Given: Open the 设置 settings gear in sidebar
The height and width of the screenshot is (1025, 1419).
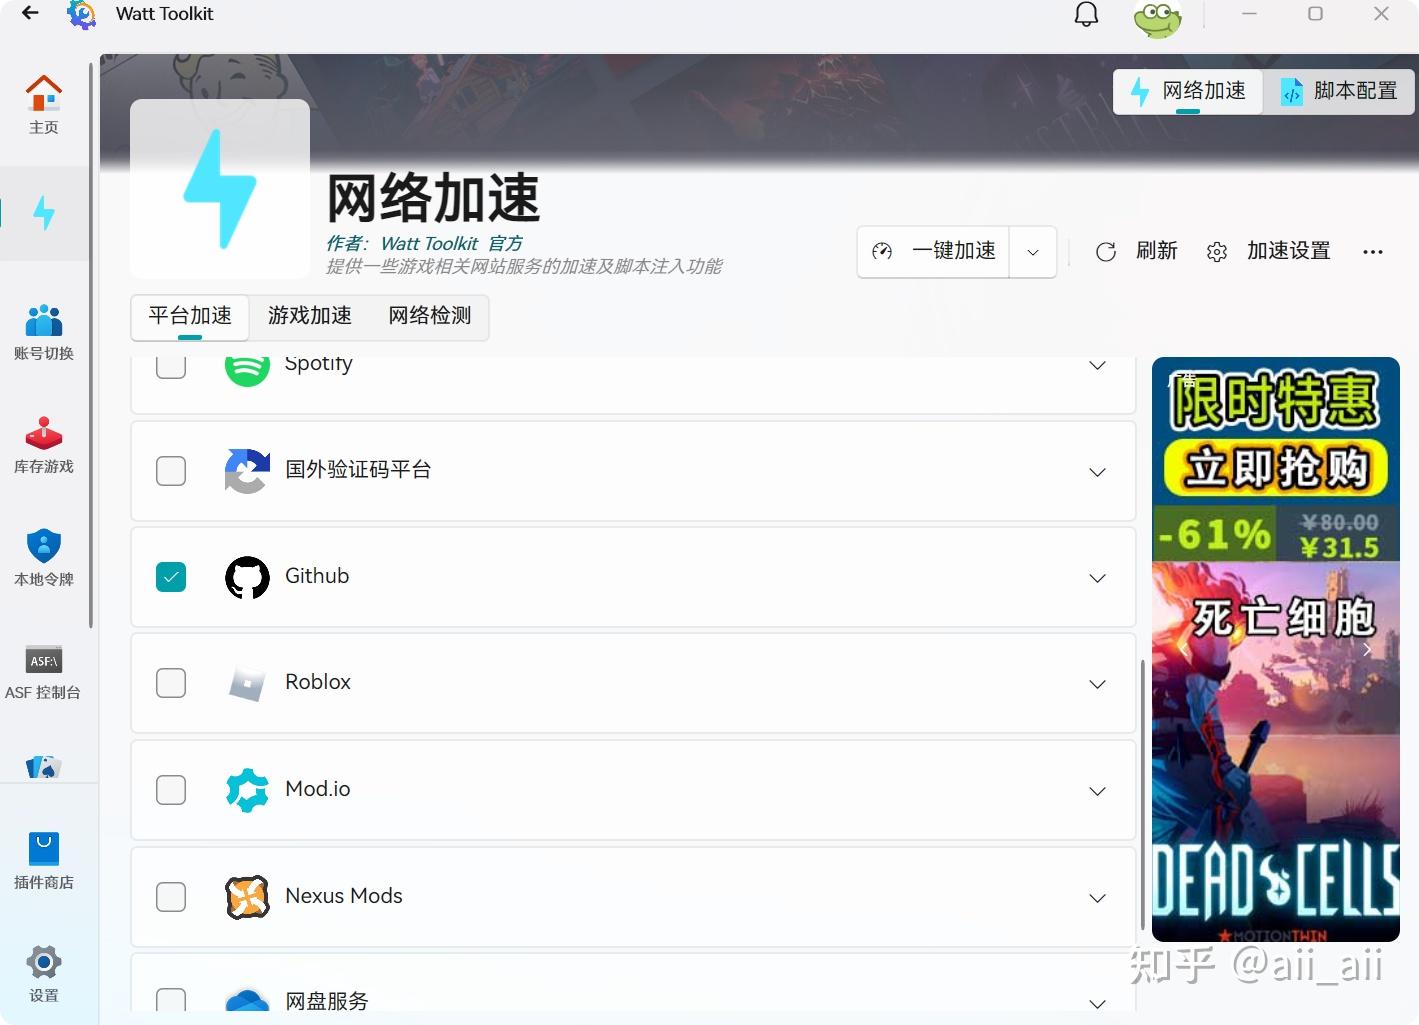Looking at the screenshot, I should 43,972.
